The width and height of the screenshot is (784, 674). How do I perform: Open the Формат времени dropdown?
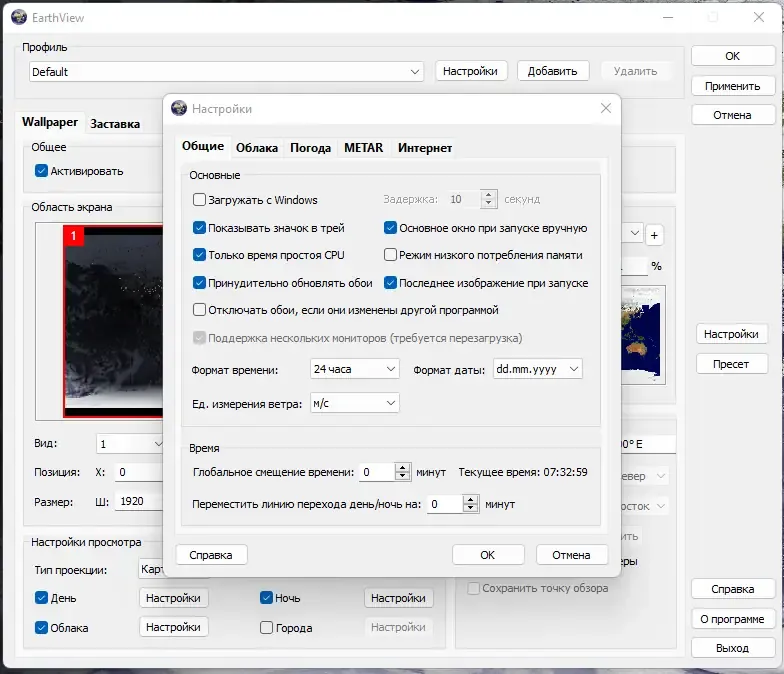click(354, 369)
